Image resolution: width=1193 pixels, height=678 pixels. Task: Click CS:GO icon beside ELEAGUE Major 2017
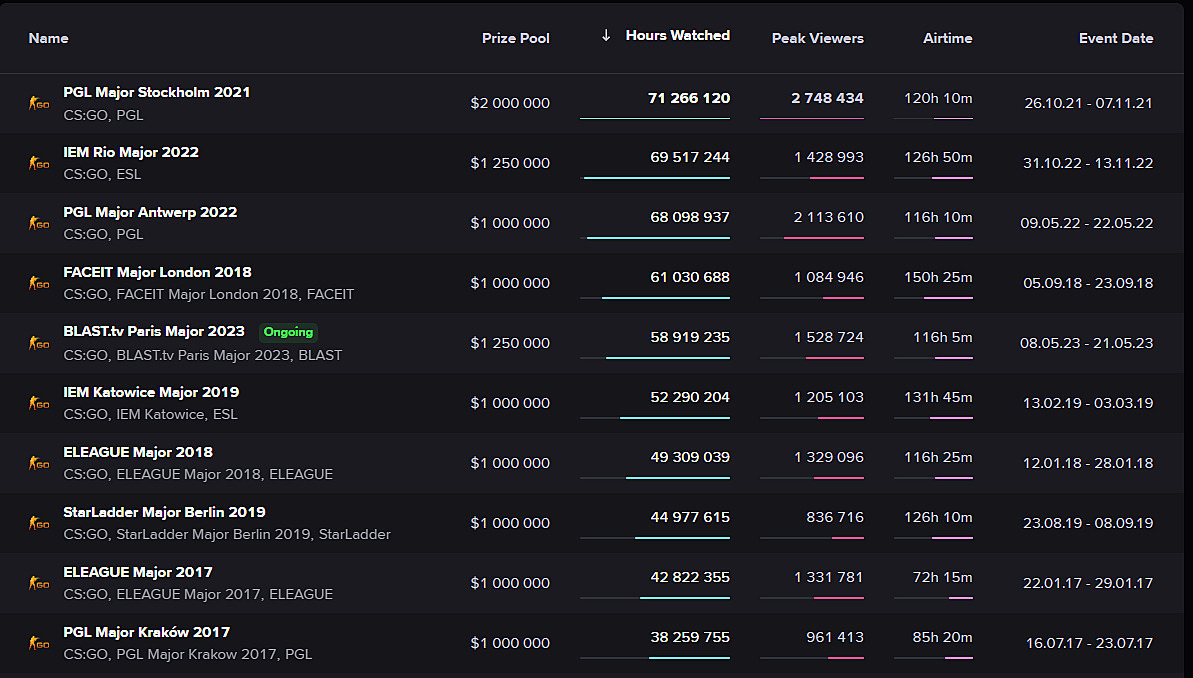pyautogui.click(x=39, y=583)
